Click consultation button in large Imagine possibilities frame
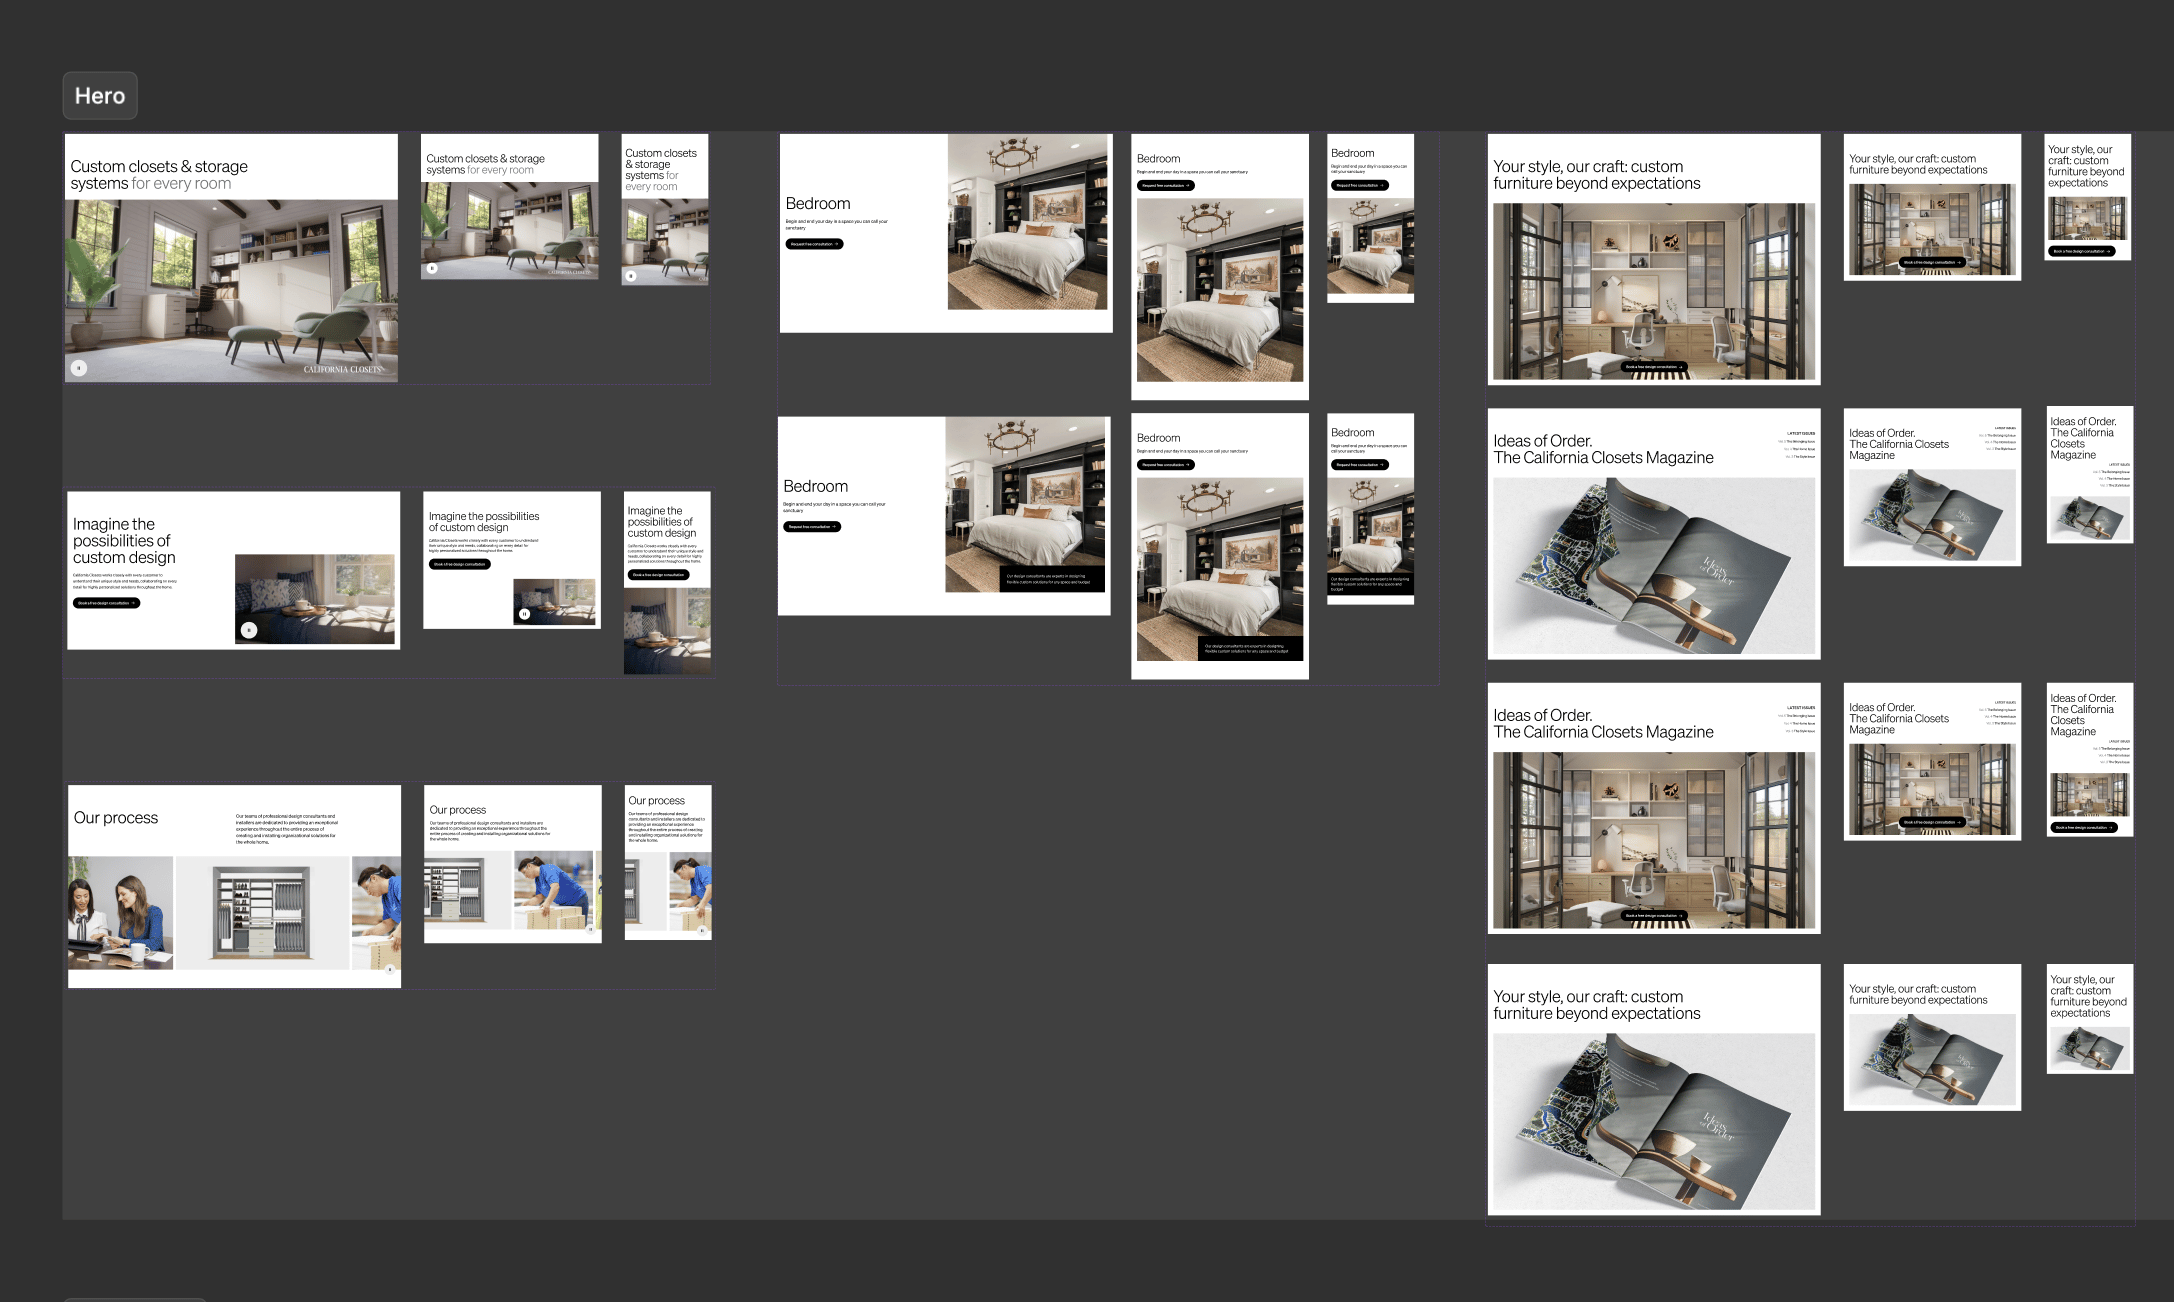The image size is (2174, 1302). tap(106, 603)
